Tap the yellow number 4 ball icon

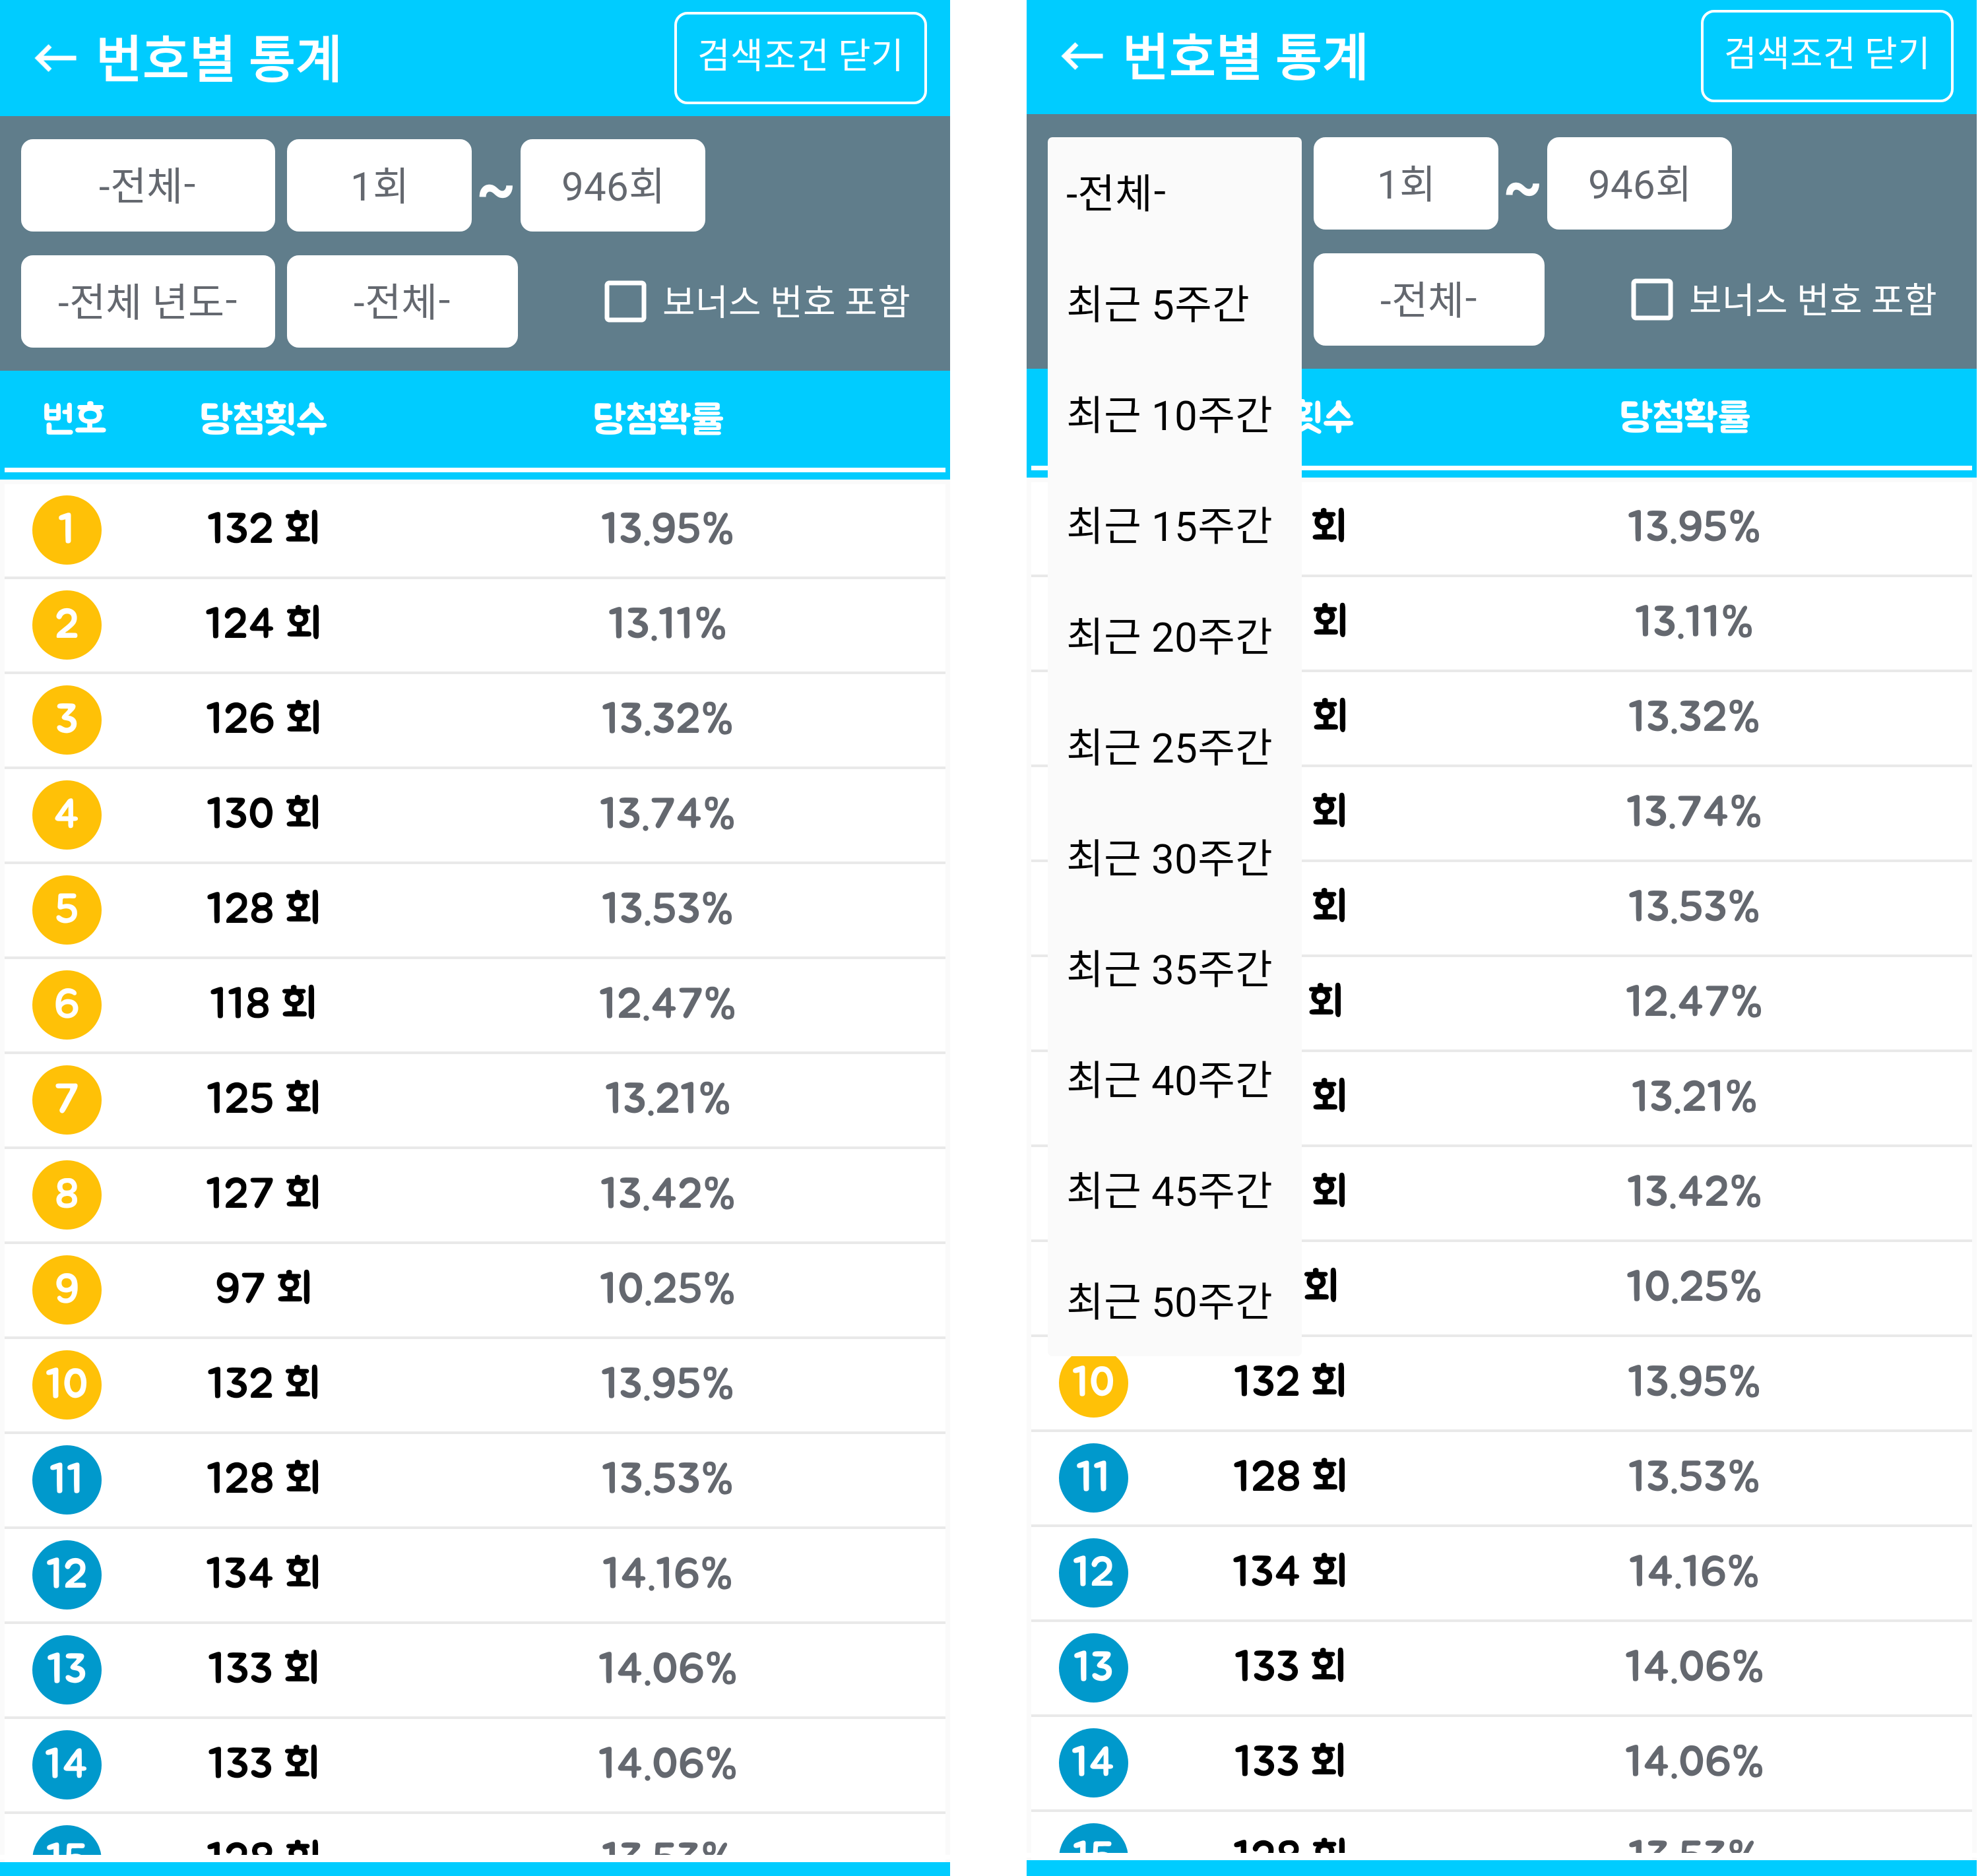[67, 814]
